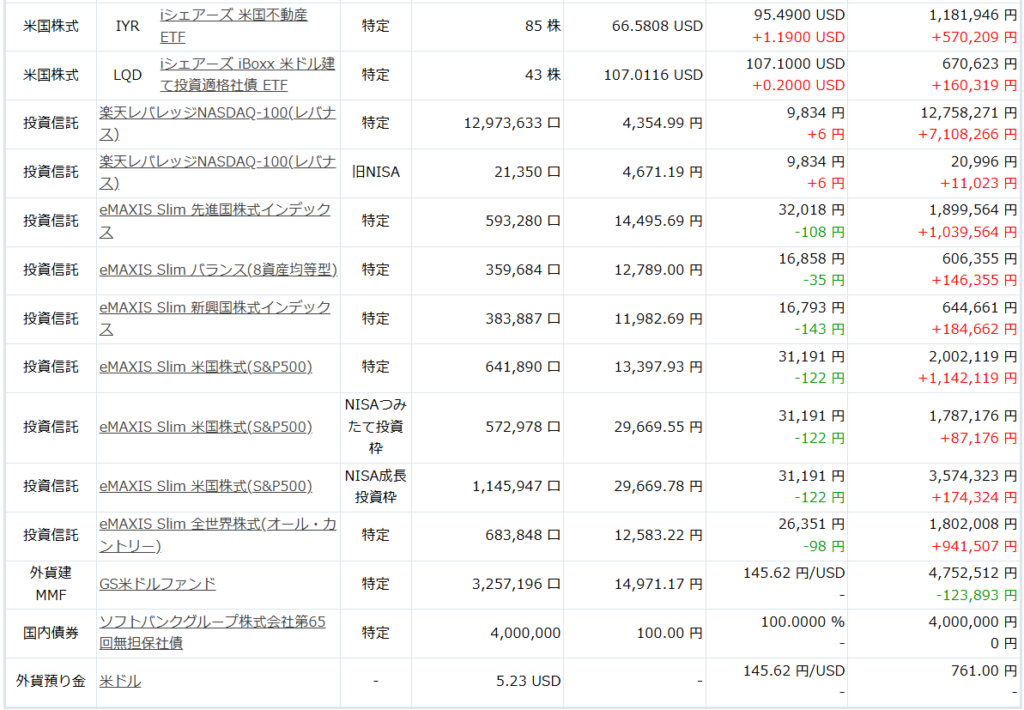Select the balance "5.23 USD"
1024x710 pixels.
click(528, 681)
